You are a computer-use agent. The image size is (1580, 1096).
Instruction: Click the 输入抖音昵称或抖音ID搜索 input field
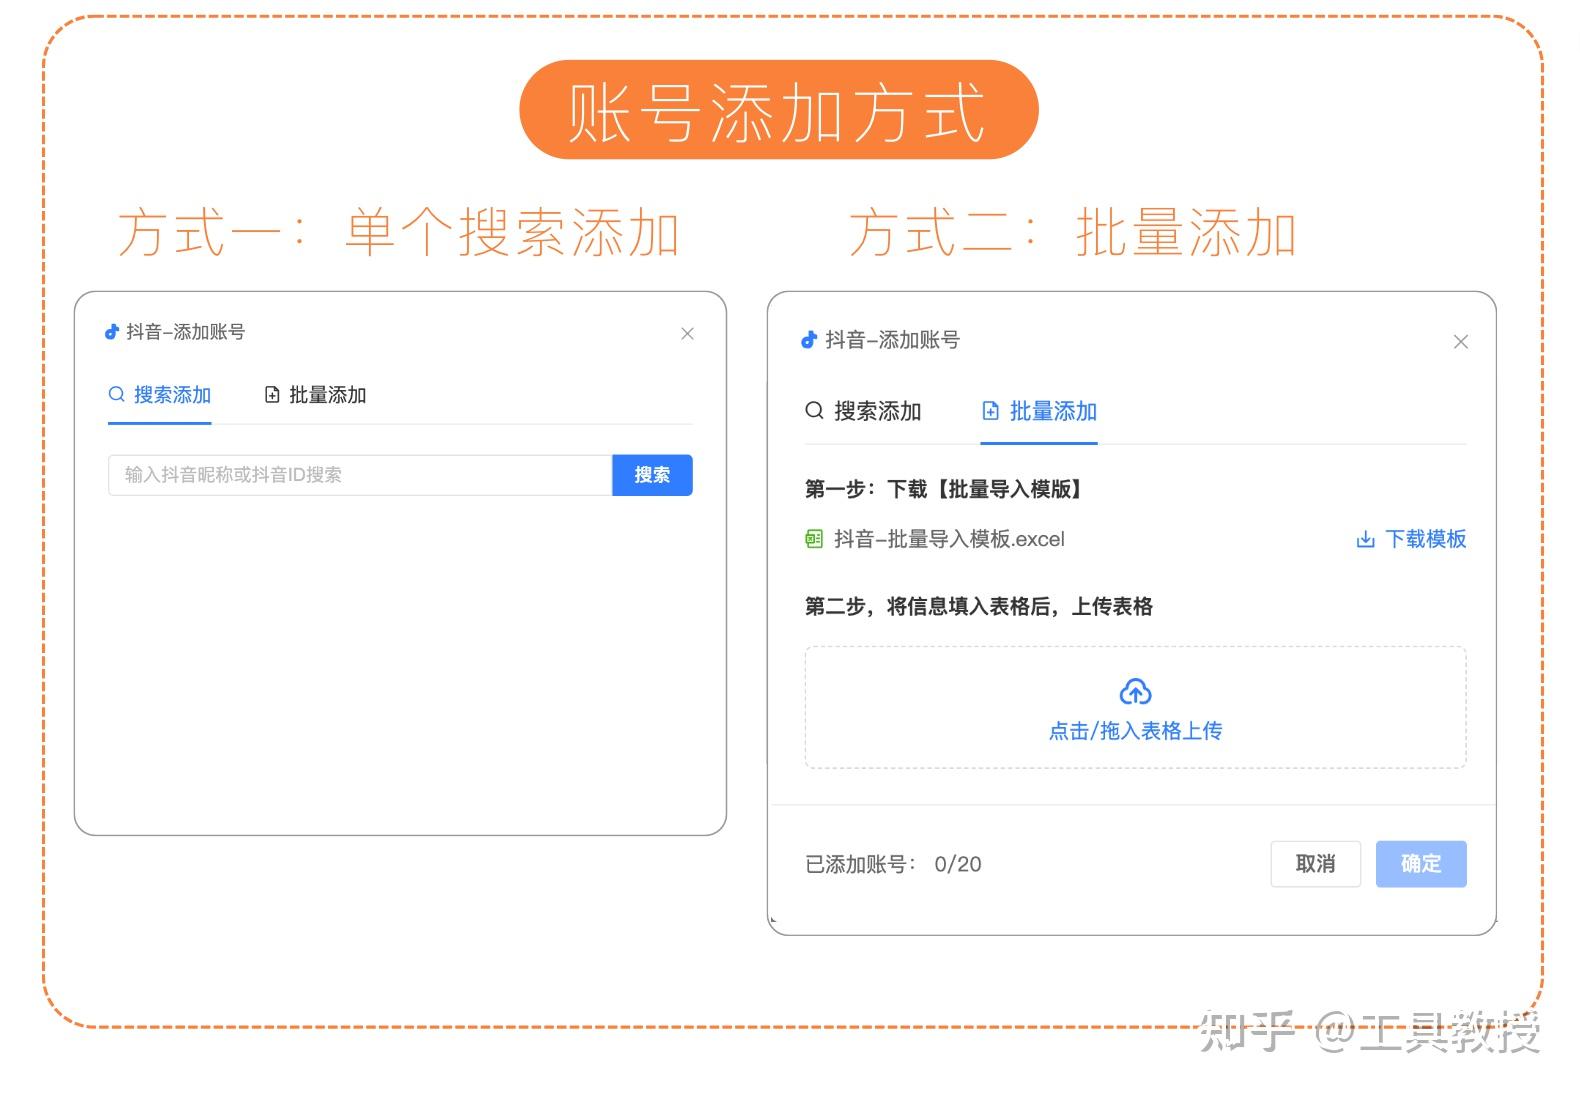click(360, 475)
